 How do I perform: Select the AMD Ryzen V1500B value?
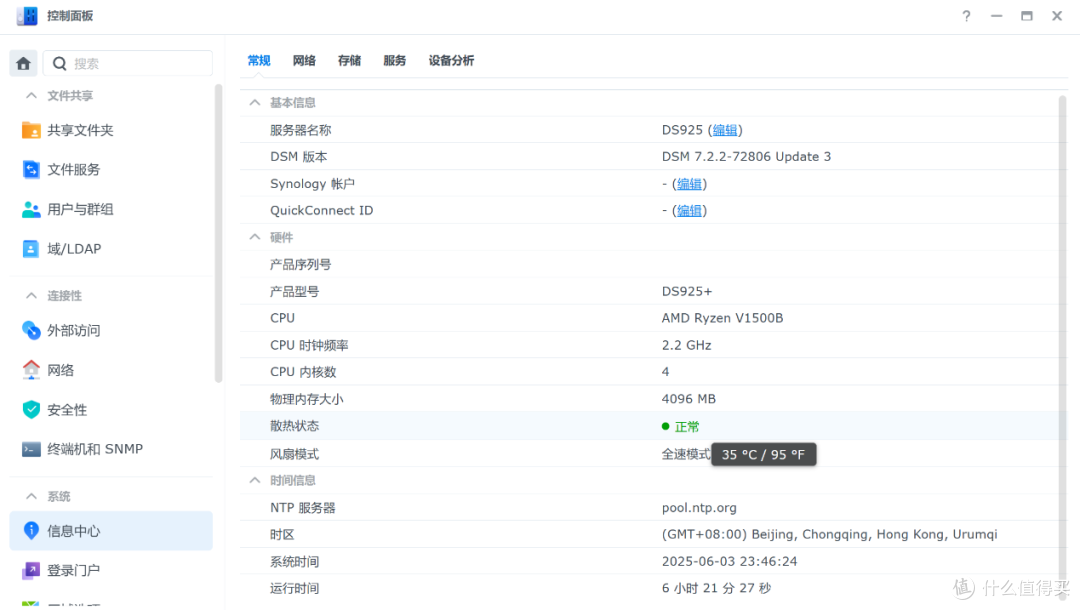pos(722,318)
